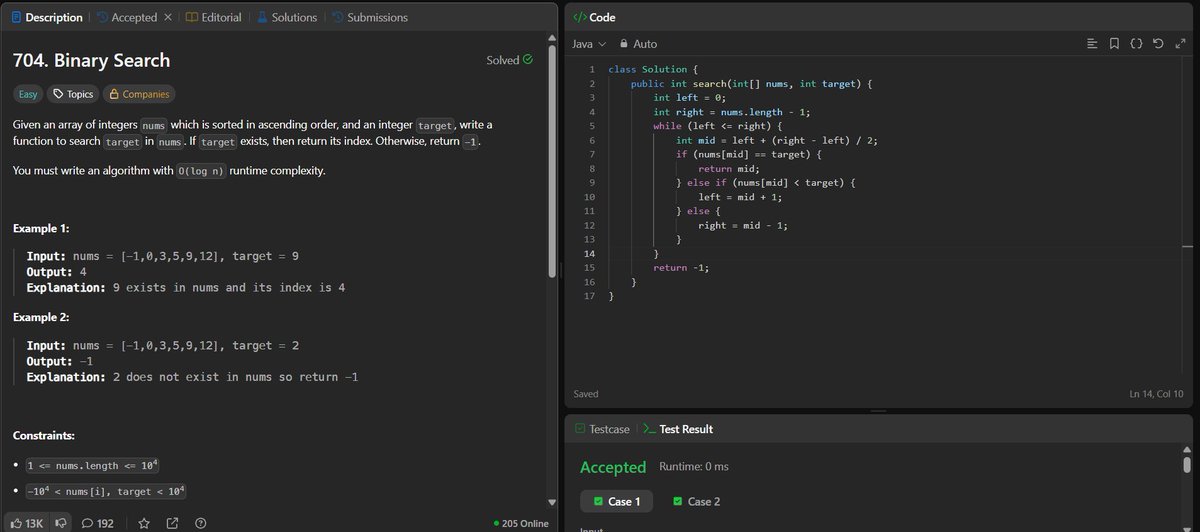Switch to the Testcase tab

click(x=602, y=429)
